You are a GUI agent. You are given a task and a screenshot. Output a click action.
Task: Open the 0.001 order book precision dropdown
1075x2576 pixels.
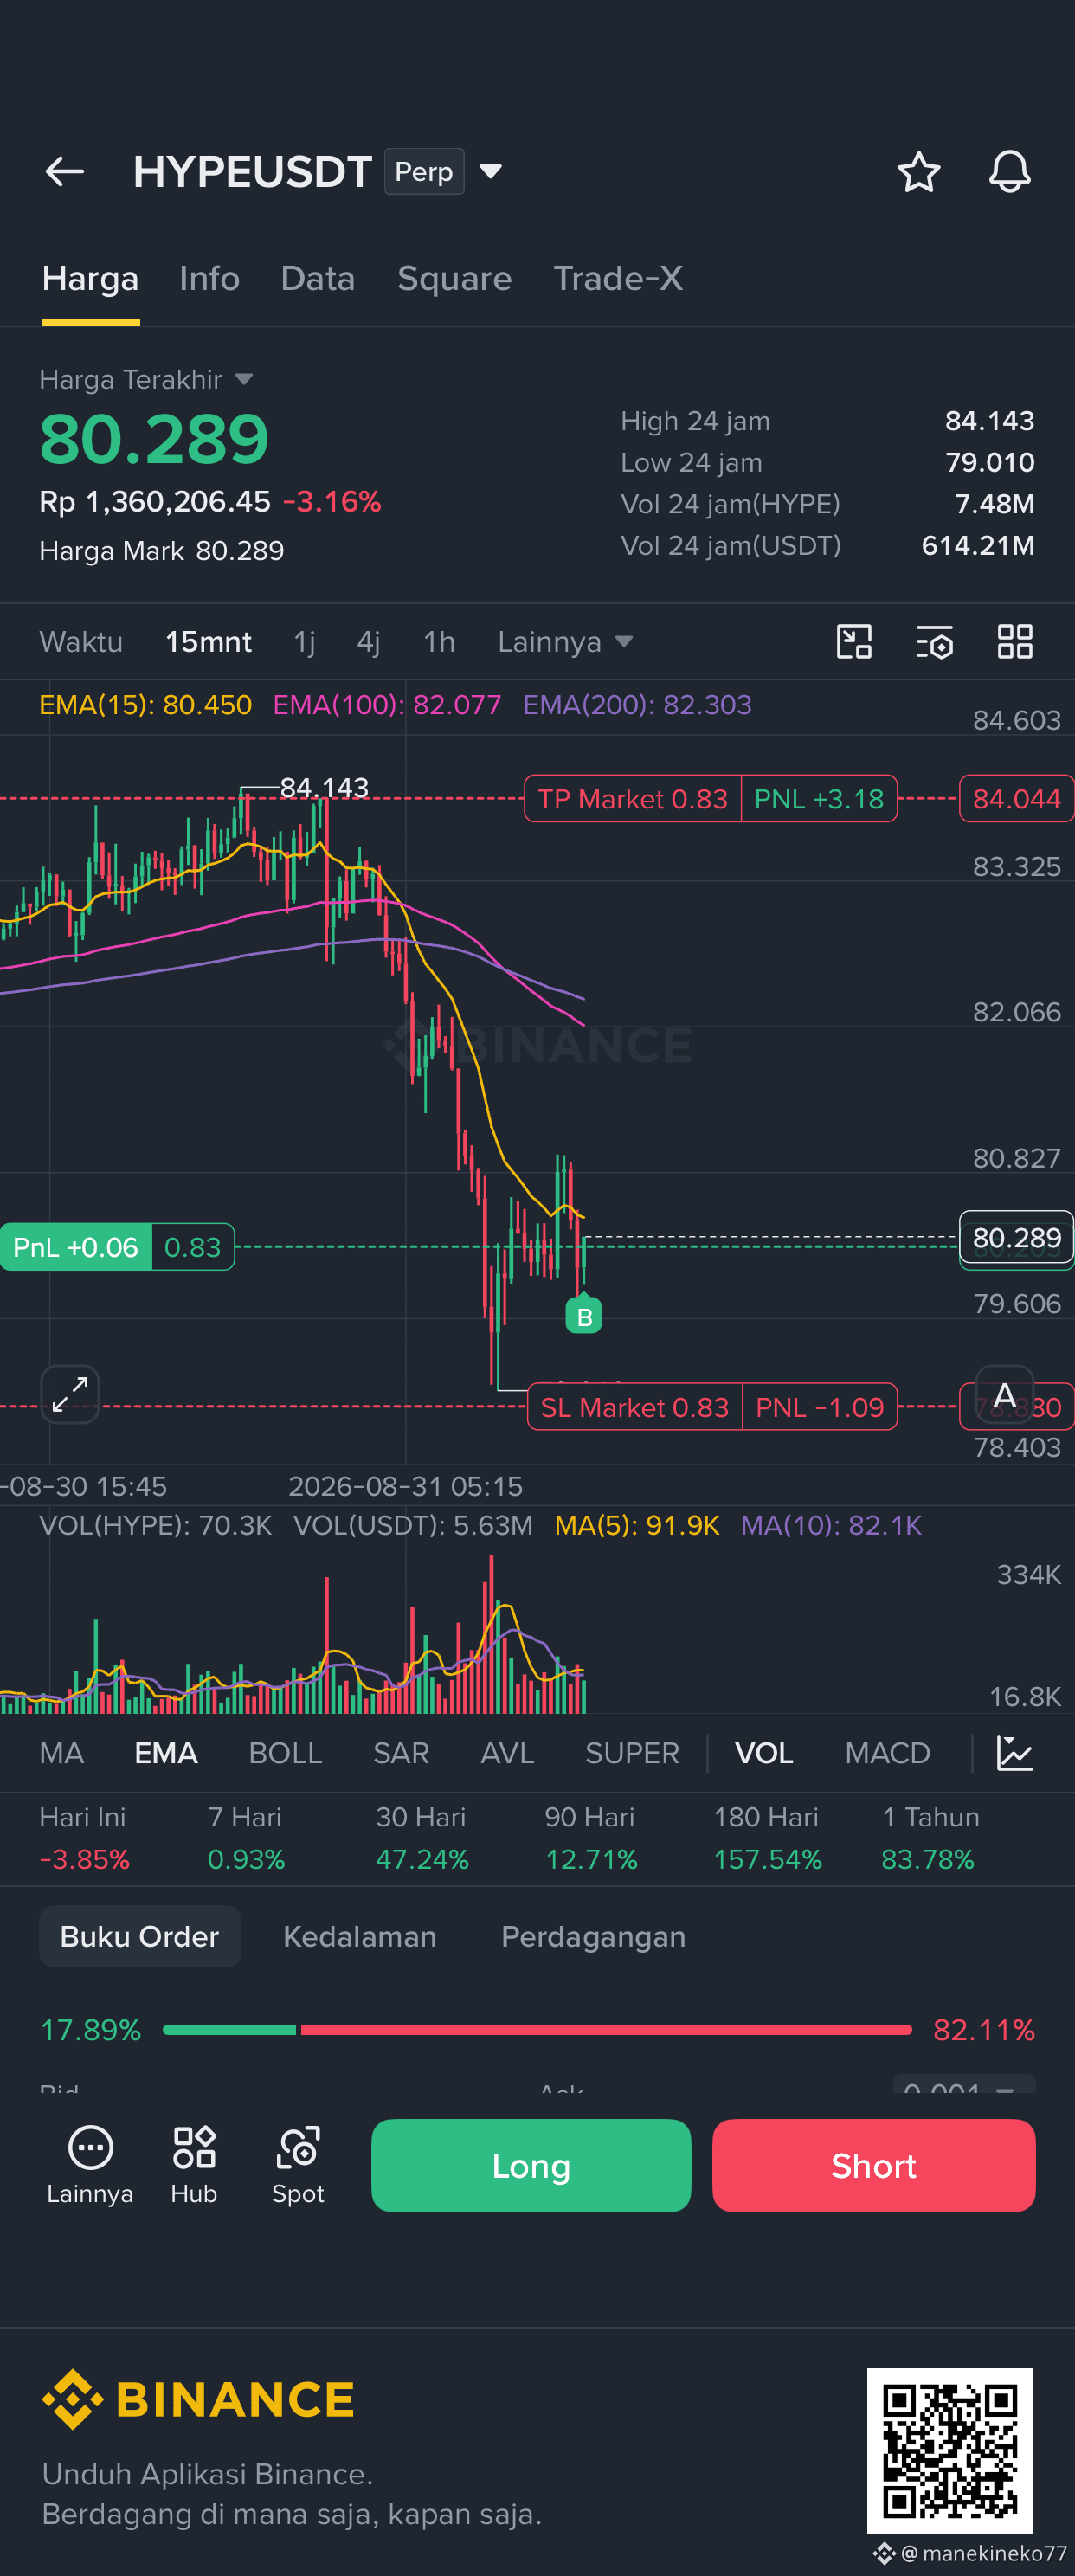point(963,2086)
